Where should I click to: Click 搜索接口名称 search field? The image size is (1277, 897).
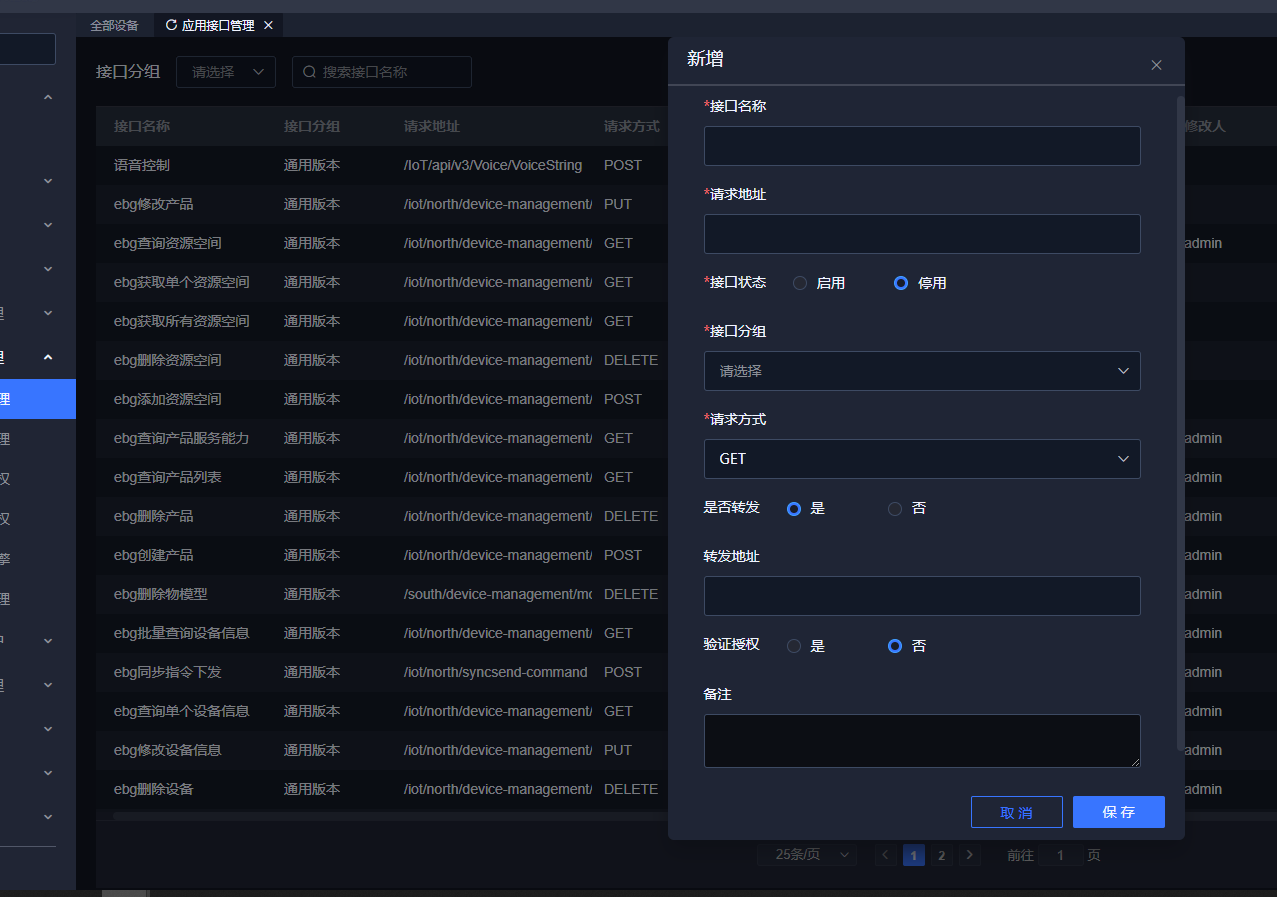click(382, 72)
